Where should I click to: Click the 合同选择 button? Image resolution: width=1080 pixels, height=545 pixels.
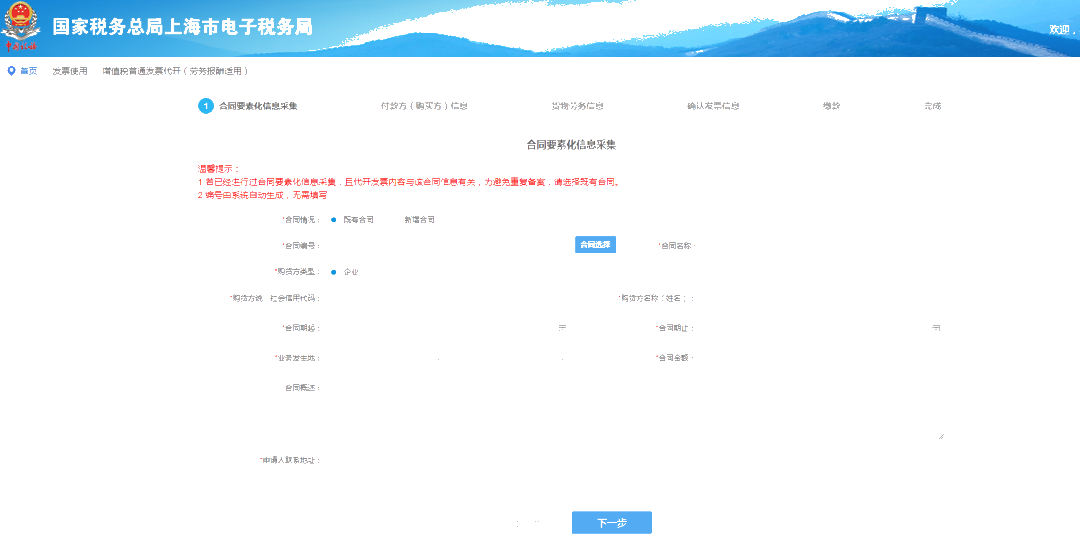(x=595, y=245)
